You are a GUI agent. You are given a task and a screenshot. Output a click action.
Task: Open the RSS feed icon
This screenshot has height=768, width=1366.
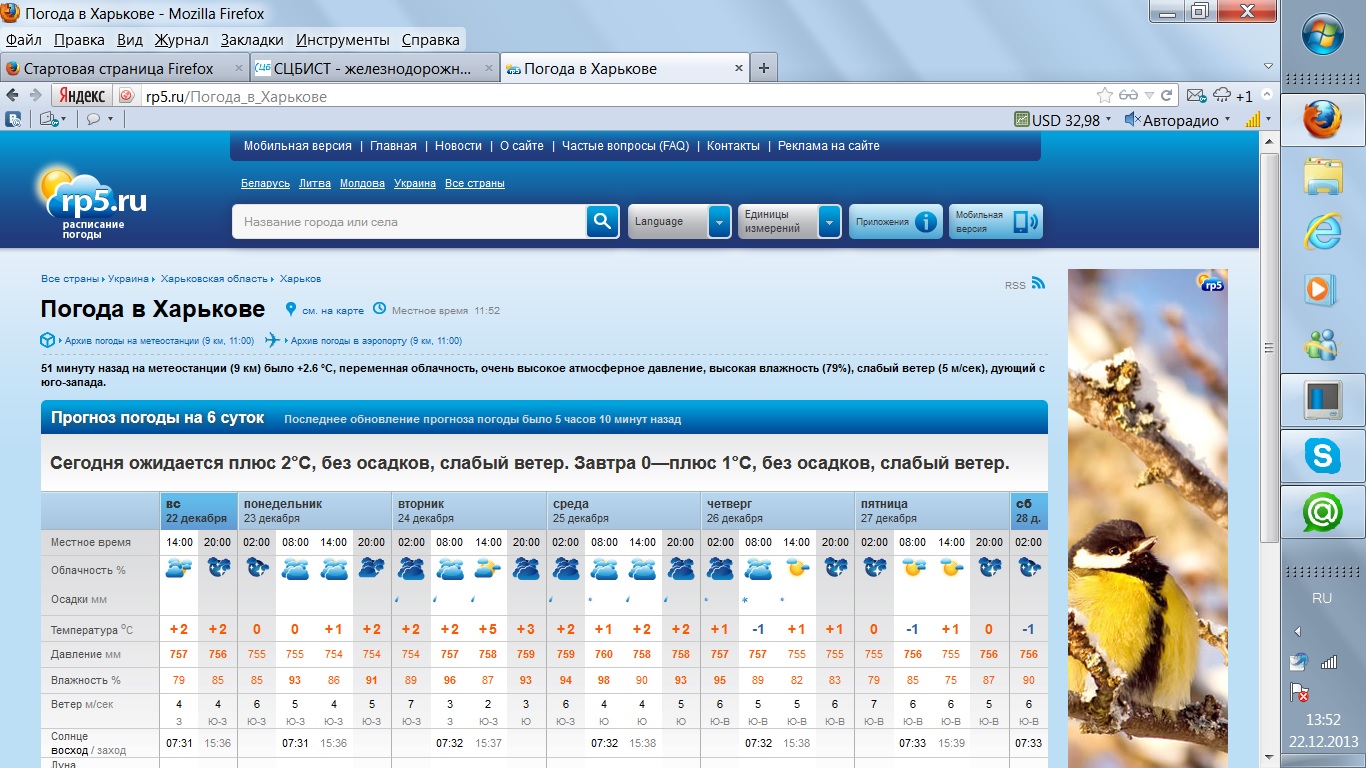click(x=1038, y=283)
